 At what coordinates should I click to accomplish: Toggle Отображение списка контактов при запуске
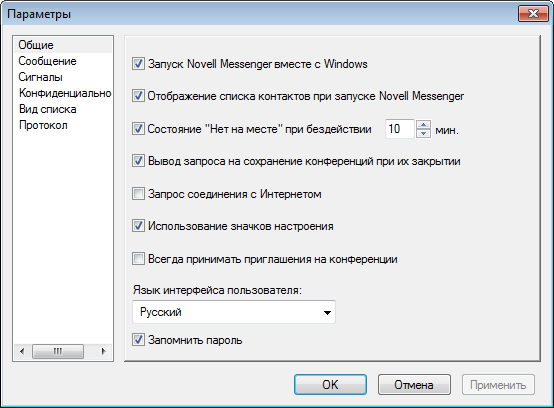(138, 96)
